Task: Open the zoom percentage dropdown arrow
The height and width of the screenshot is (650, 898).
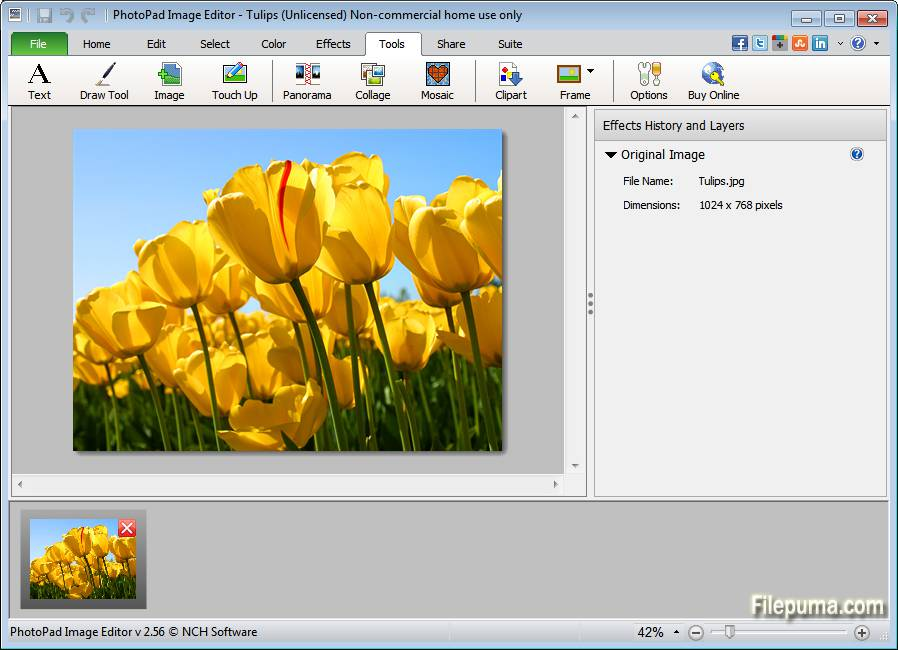Action: point(676,632)
